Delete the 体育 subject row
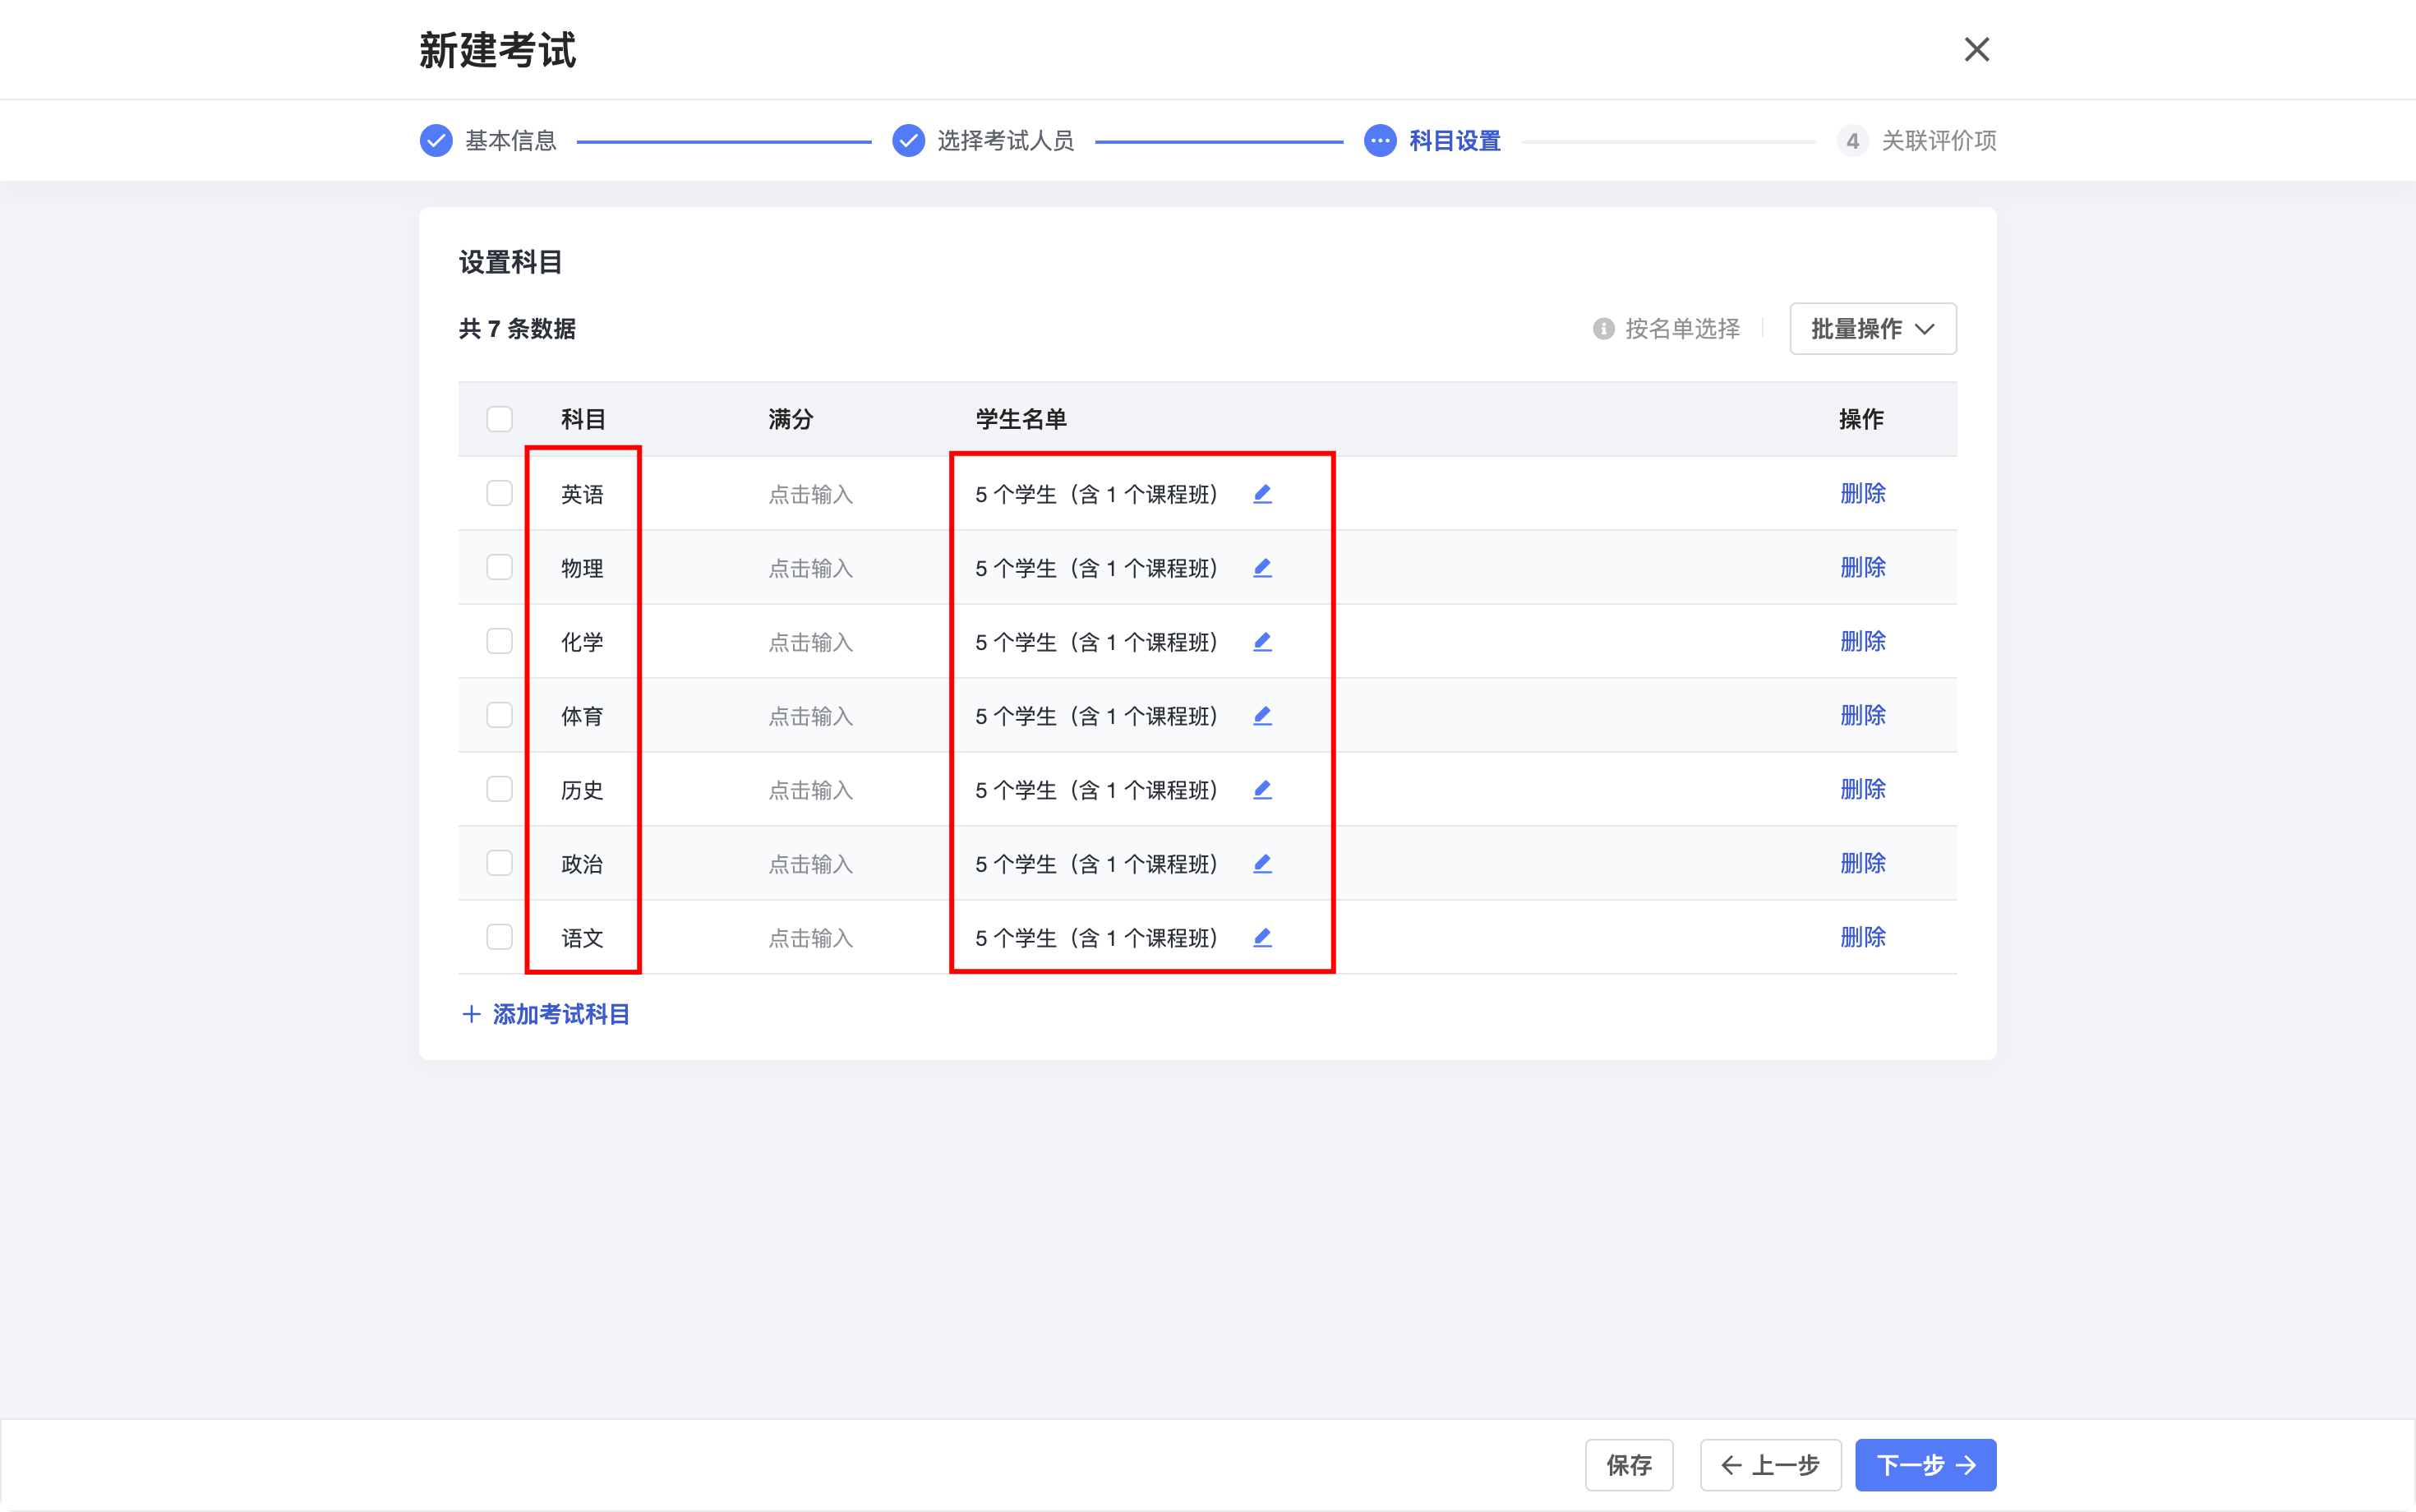The width and height of the screenshot is (2416, 1512). point(1862,715)
